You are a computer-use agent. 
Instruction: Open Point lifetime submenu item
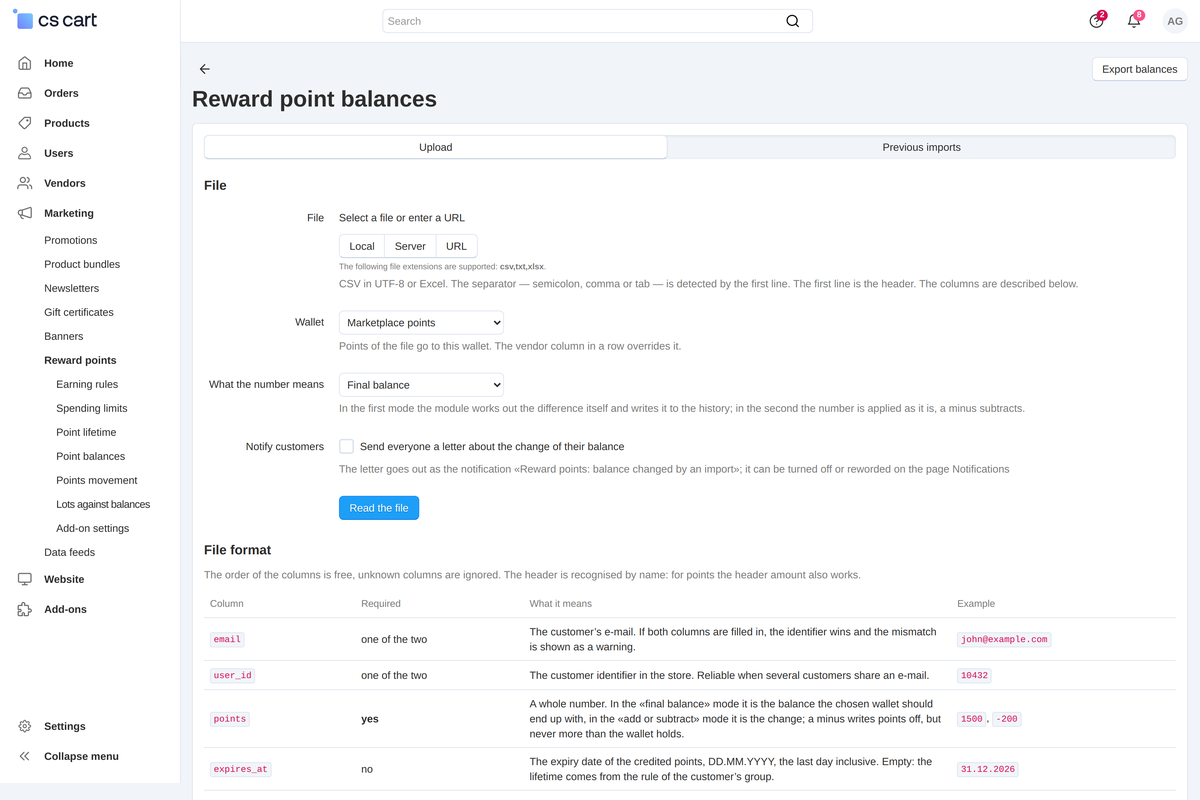click(86, 432)
